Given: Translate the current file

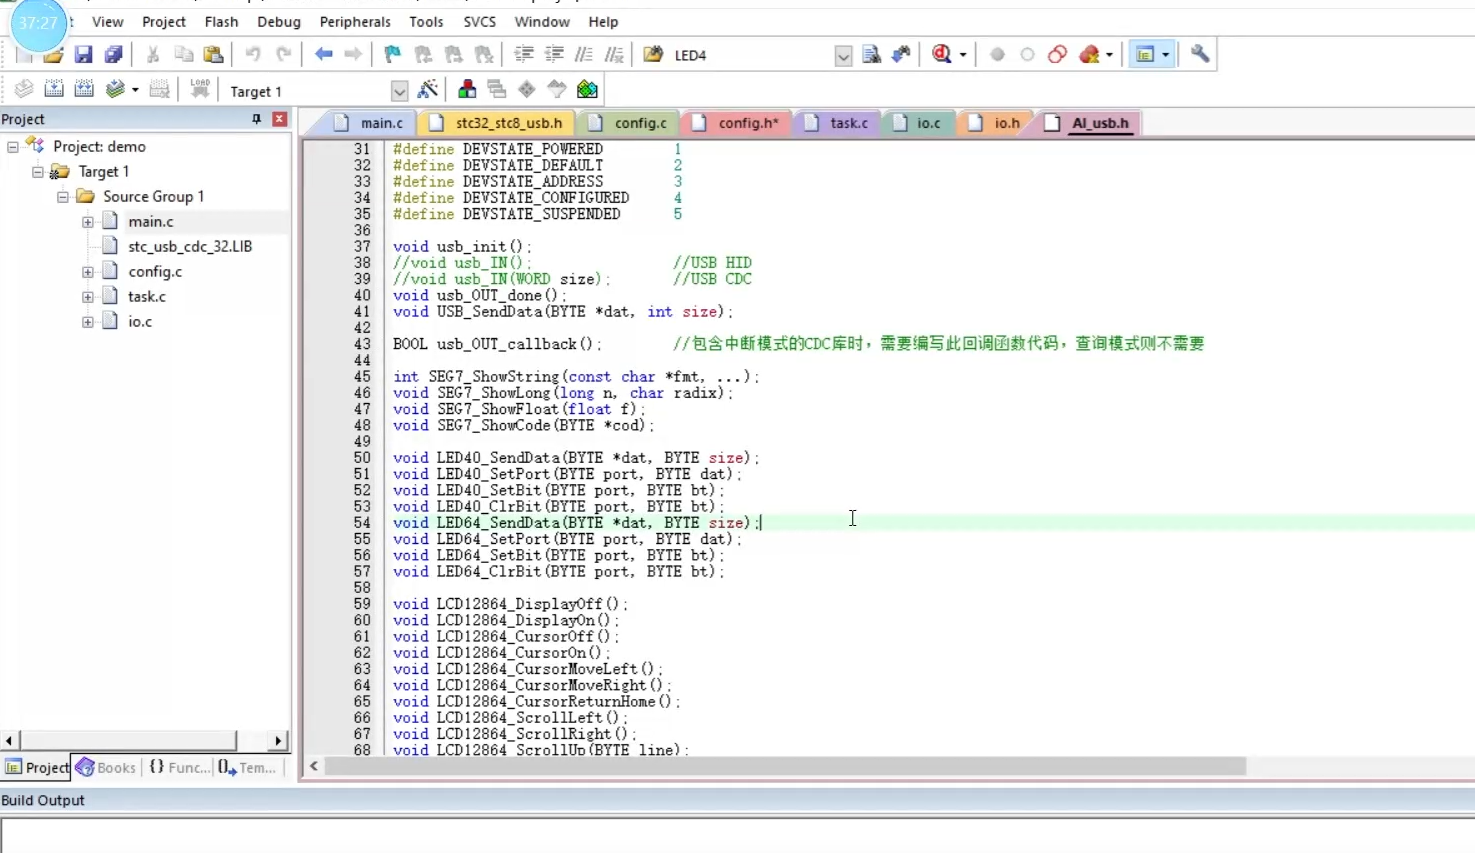Looking at the screenshot, I should 24,90.
